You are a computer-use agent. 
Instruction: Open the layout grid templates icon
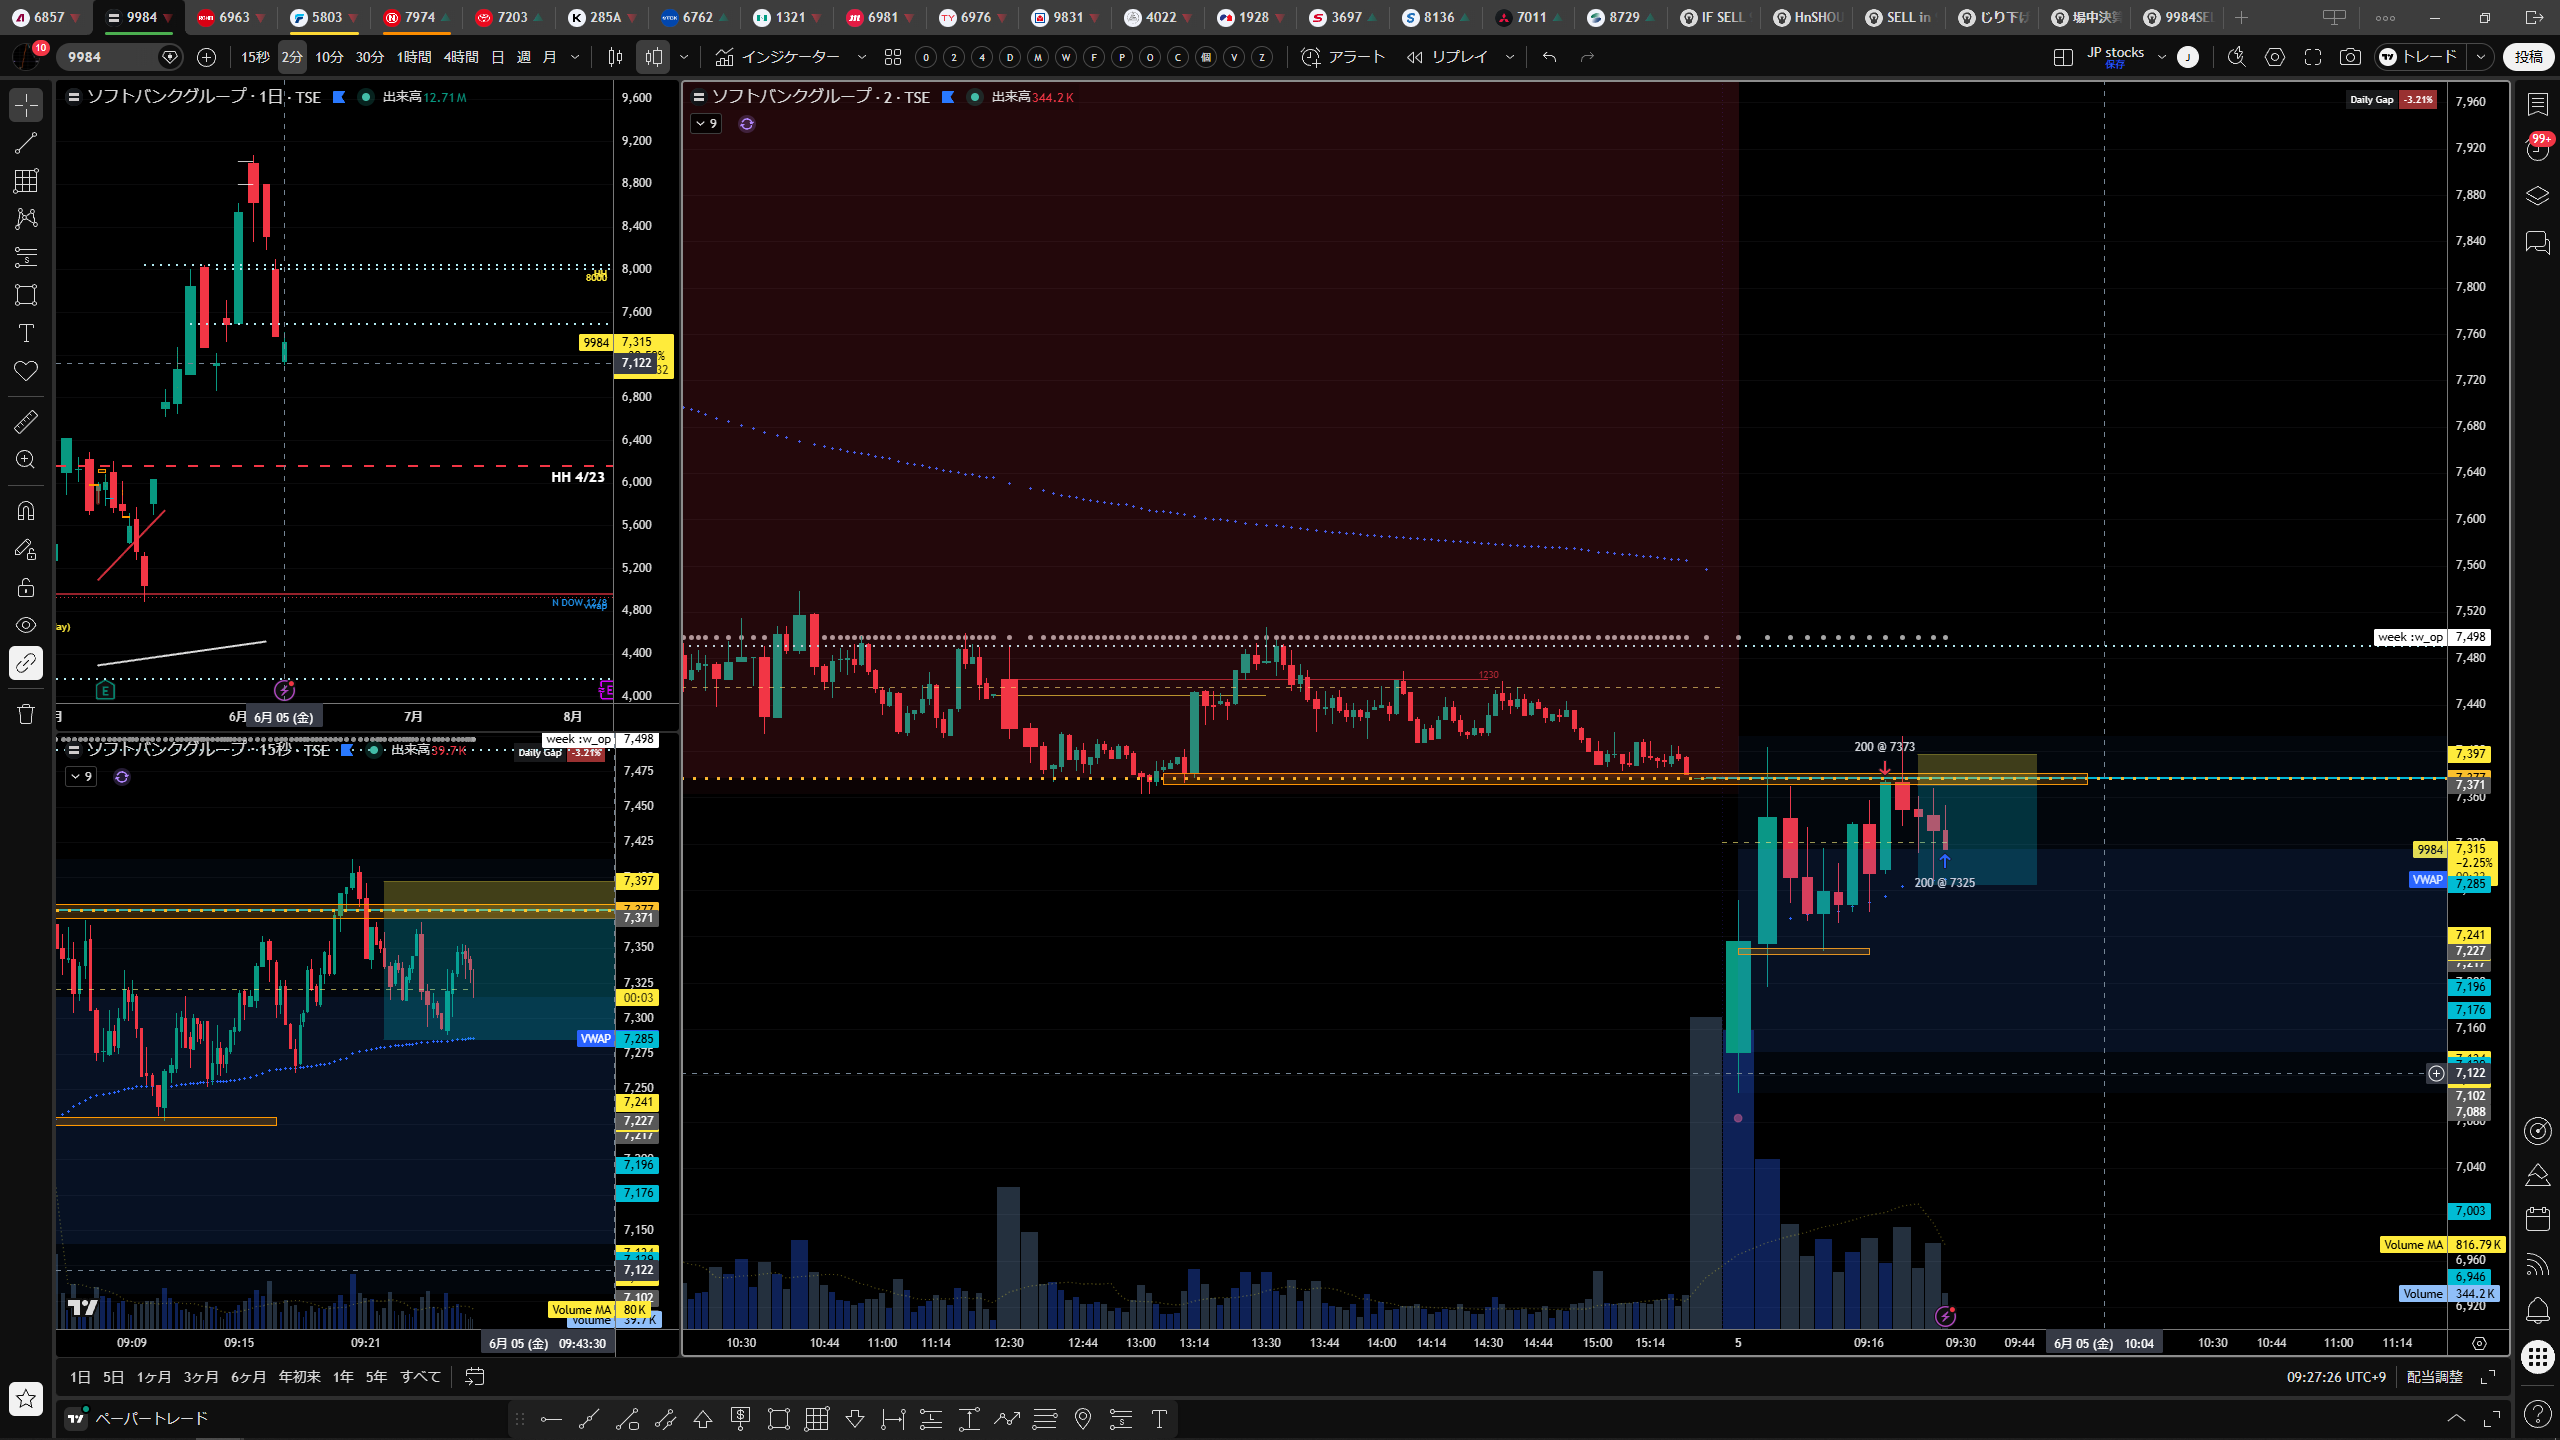click(893, 57)
